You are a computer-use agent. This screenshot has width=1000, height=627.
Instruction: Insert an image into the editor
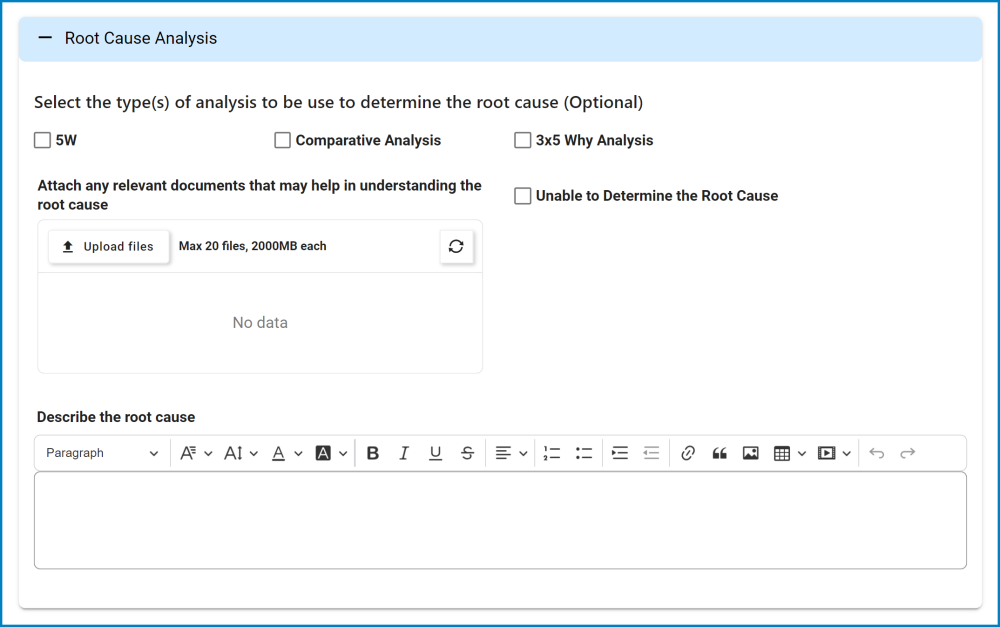[750, 452]
